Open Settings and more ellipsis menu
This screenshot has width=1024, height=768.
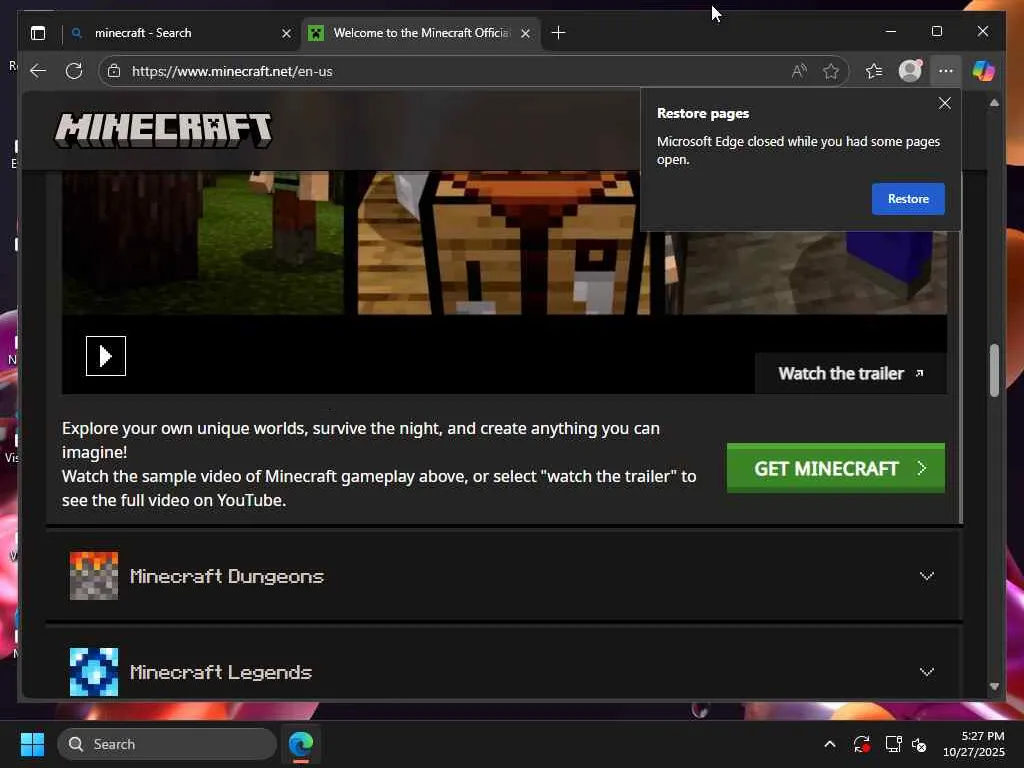pyautogui.click(x=946, y=71)
